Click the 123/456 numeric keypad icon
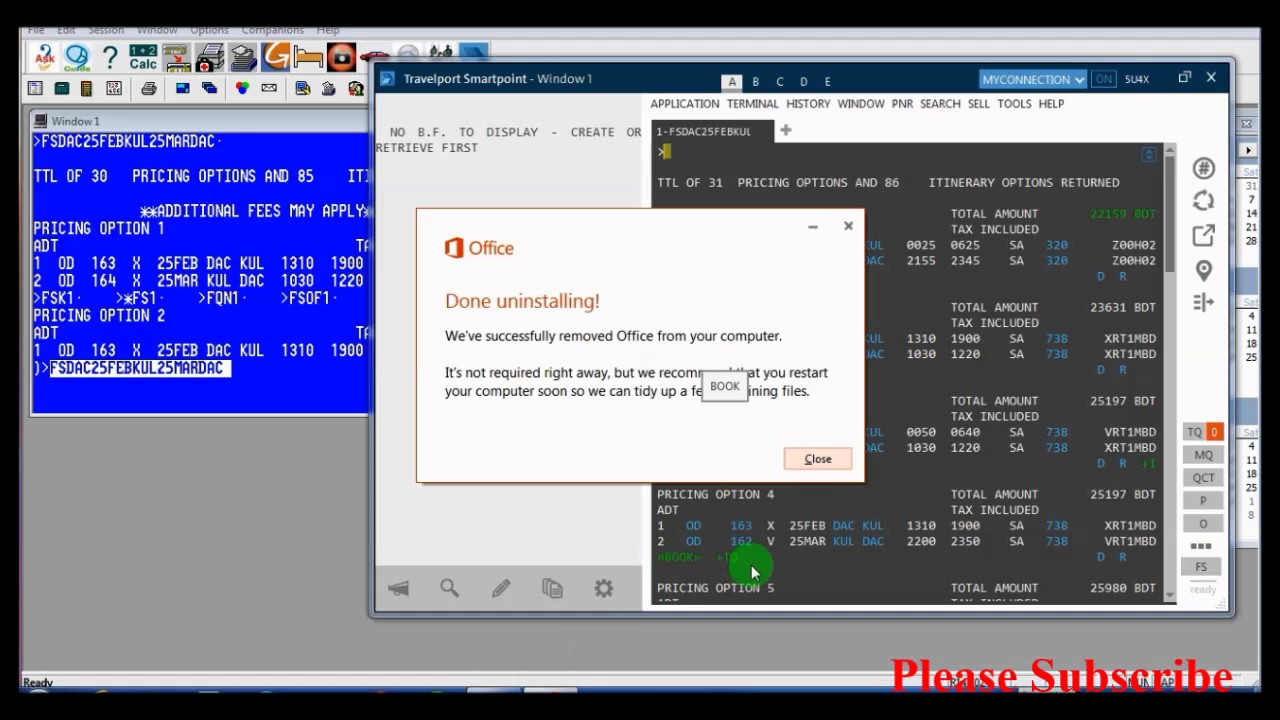The height and width of the screenshot is (720, 1280). [x=113, y=89]
